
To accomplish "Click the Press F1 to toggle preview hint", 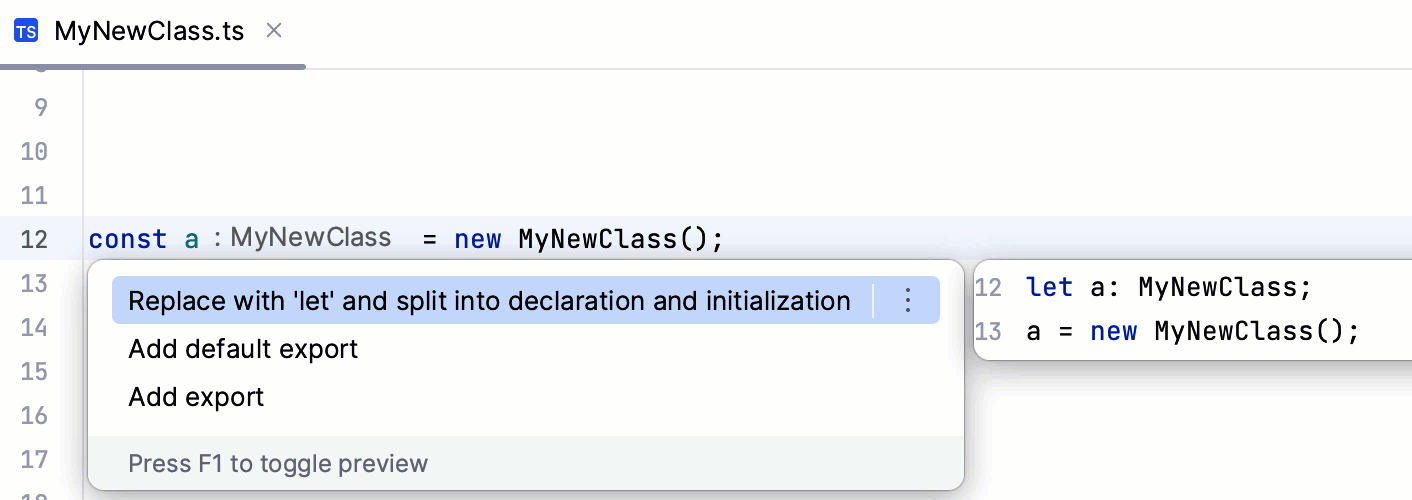I will [278, 464].
